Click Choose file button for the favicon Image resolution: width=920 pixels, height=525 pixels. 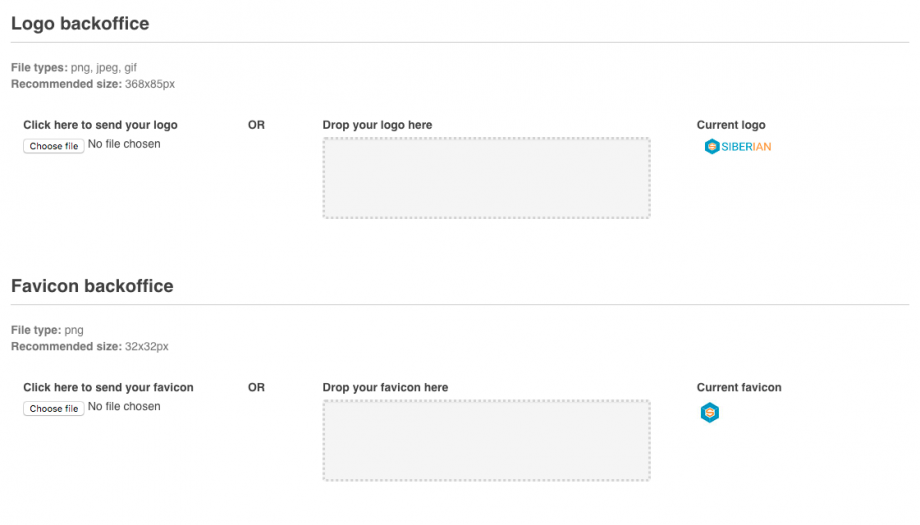pos(54,408)
